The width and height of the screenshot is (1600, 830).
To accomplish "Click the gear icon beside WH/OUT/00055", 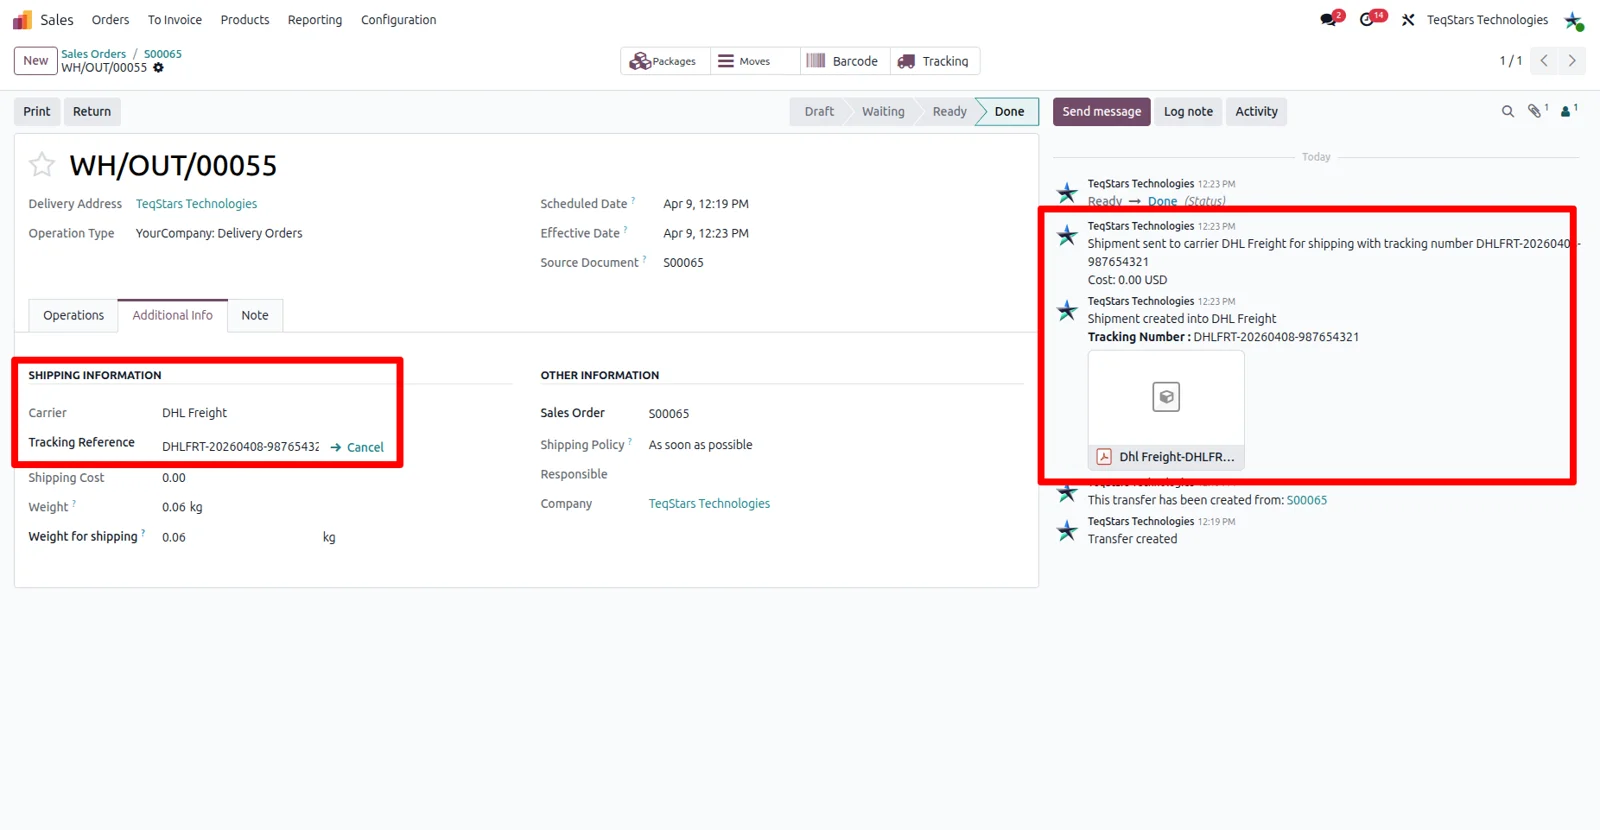I will 158,68.
